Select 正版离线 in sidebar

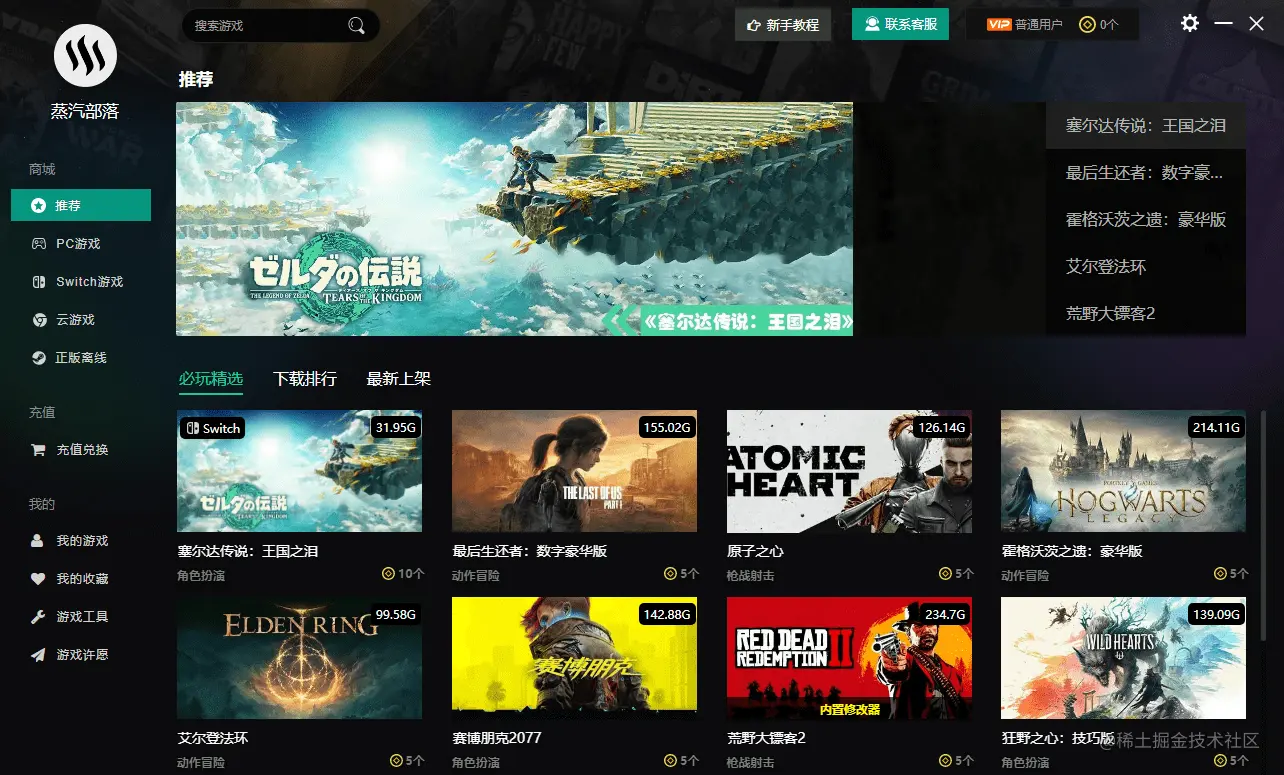click(x=81, y=358)
